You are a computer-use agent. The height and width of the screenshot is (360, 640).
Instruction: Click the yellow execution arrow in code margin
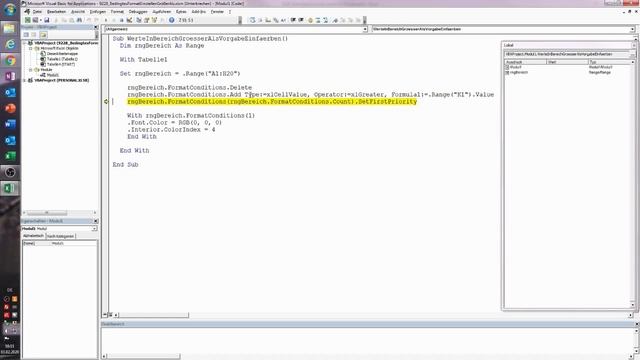106,101
